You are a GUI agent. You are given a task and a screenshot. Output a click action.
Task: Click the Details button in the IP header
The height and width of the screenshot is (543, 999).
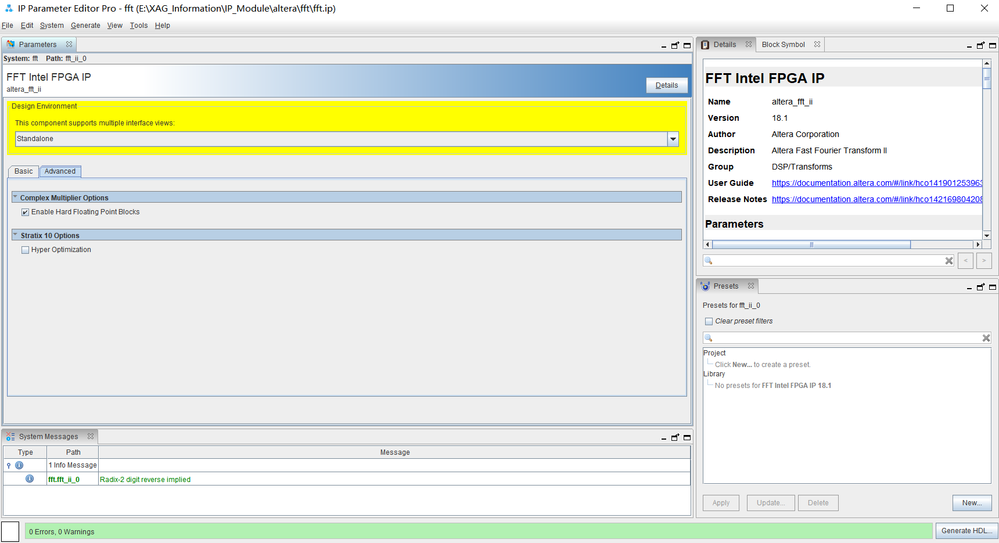point(666,85)
